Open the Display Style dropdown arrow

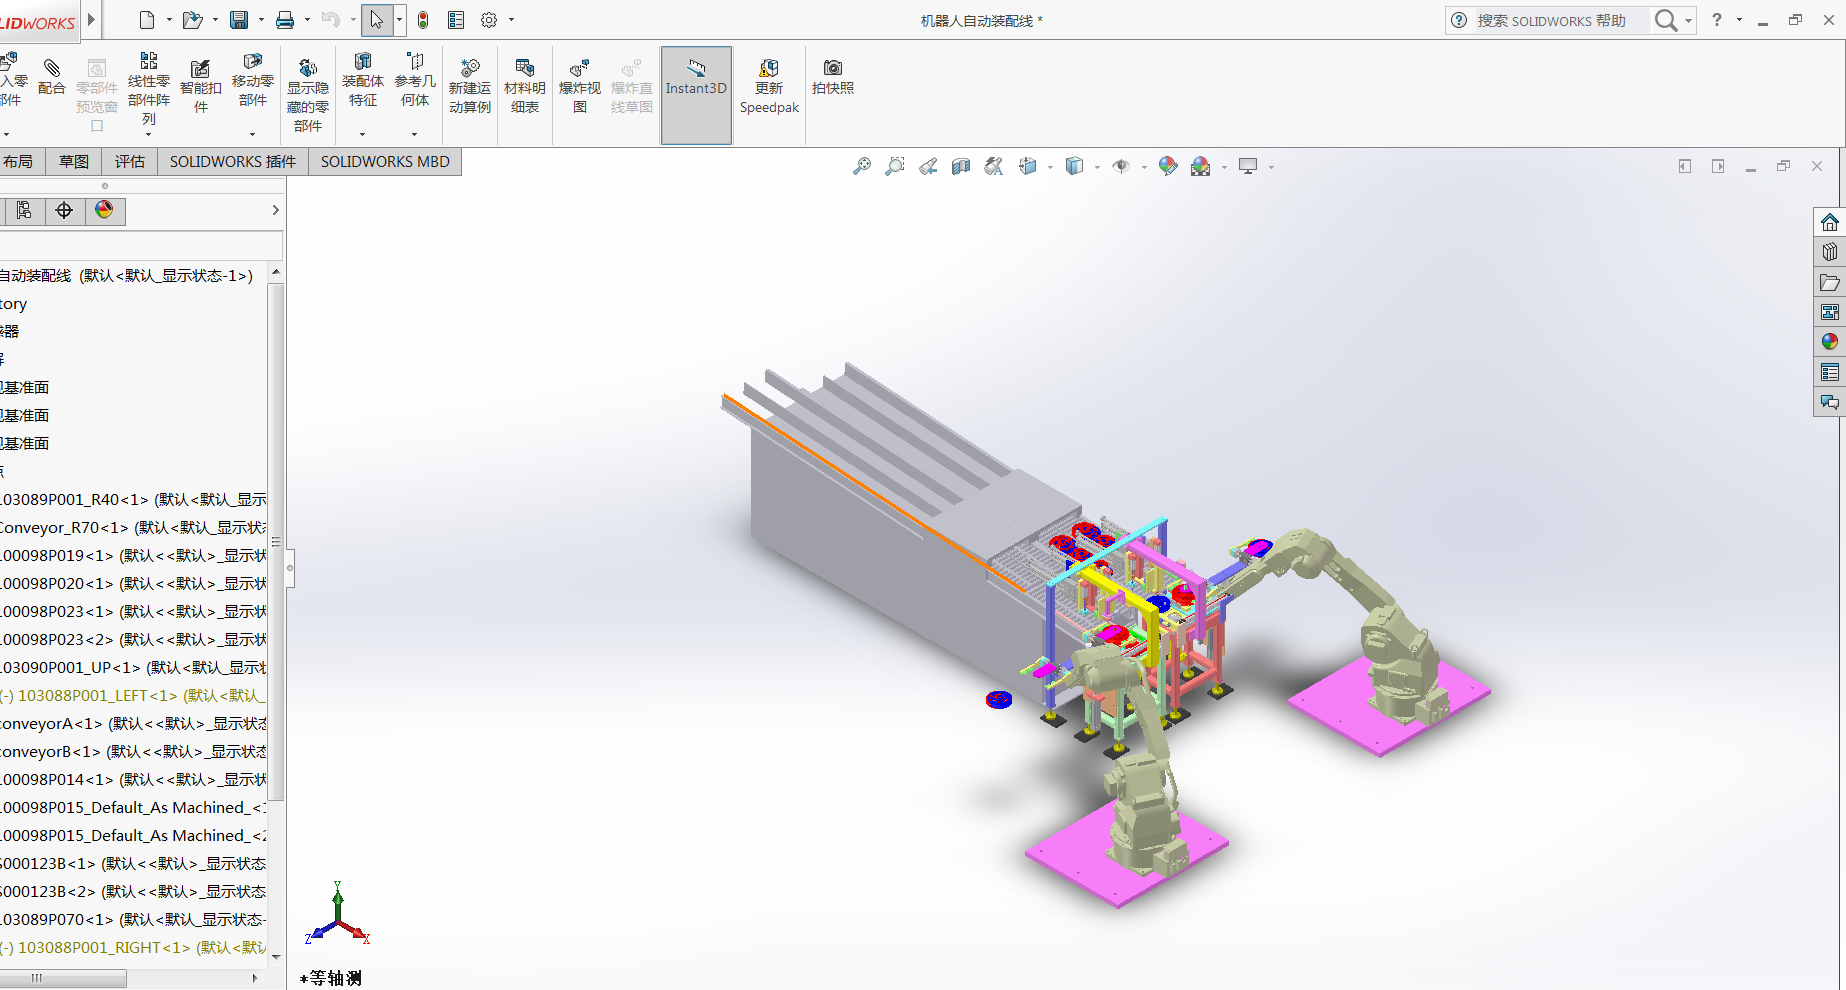coord(1097,168)
